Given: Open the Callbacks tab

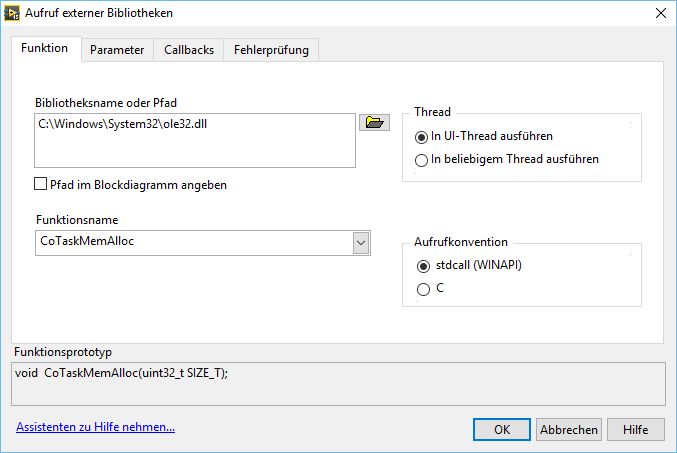Looking at the screenshot, I should click(189, 49).
